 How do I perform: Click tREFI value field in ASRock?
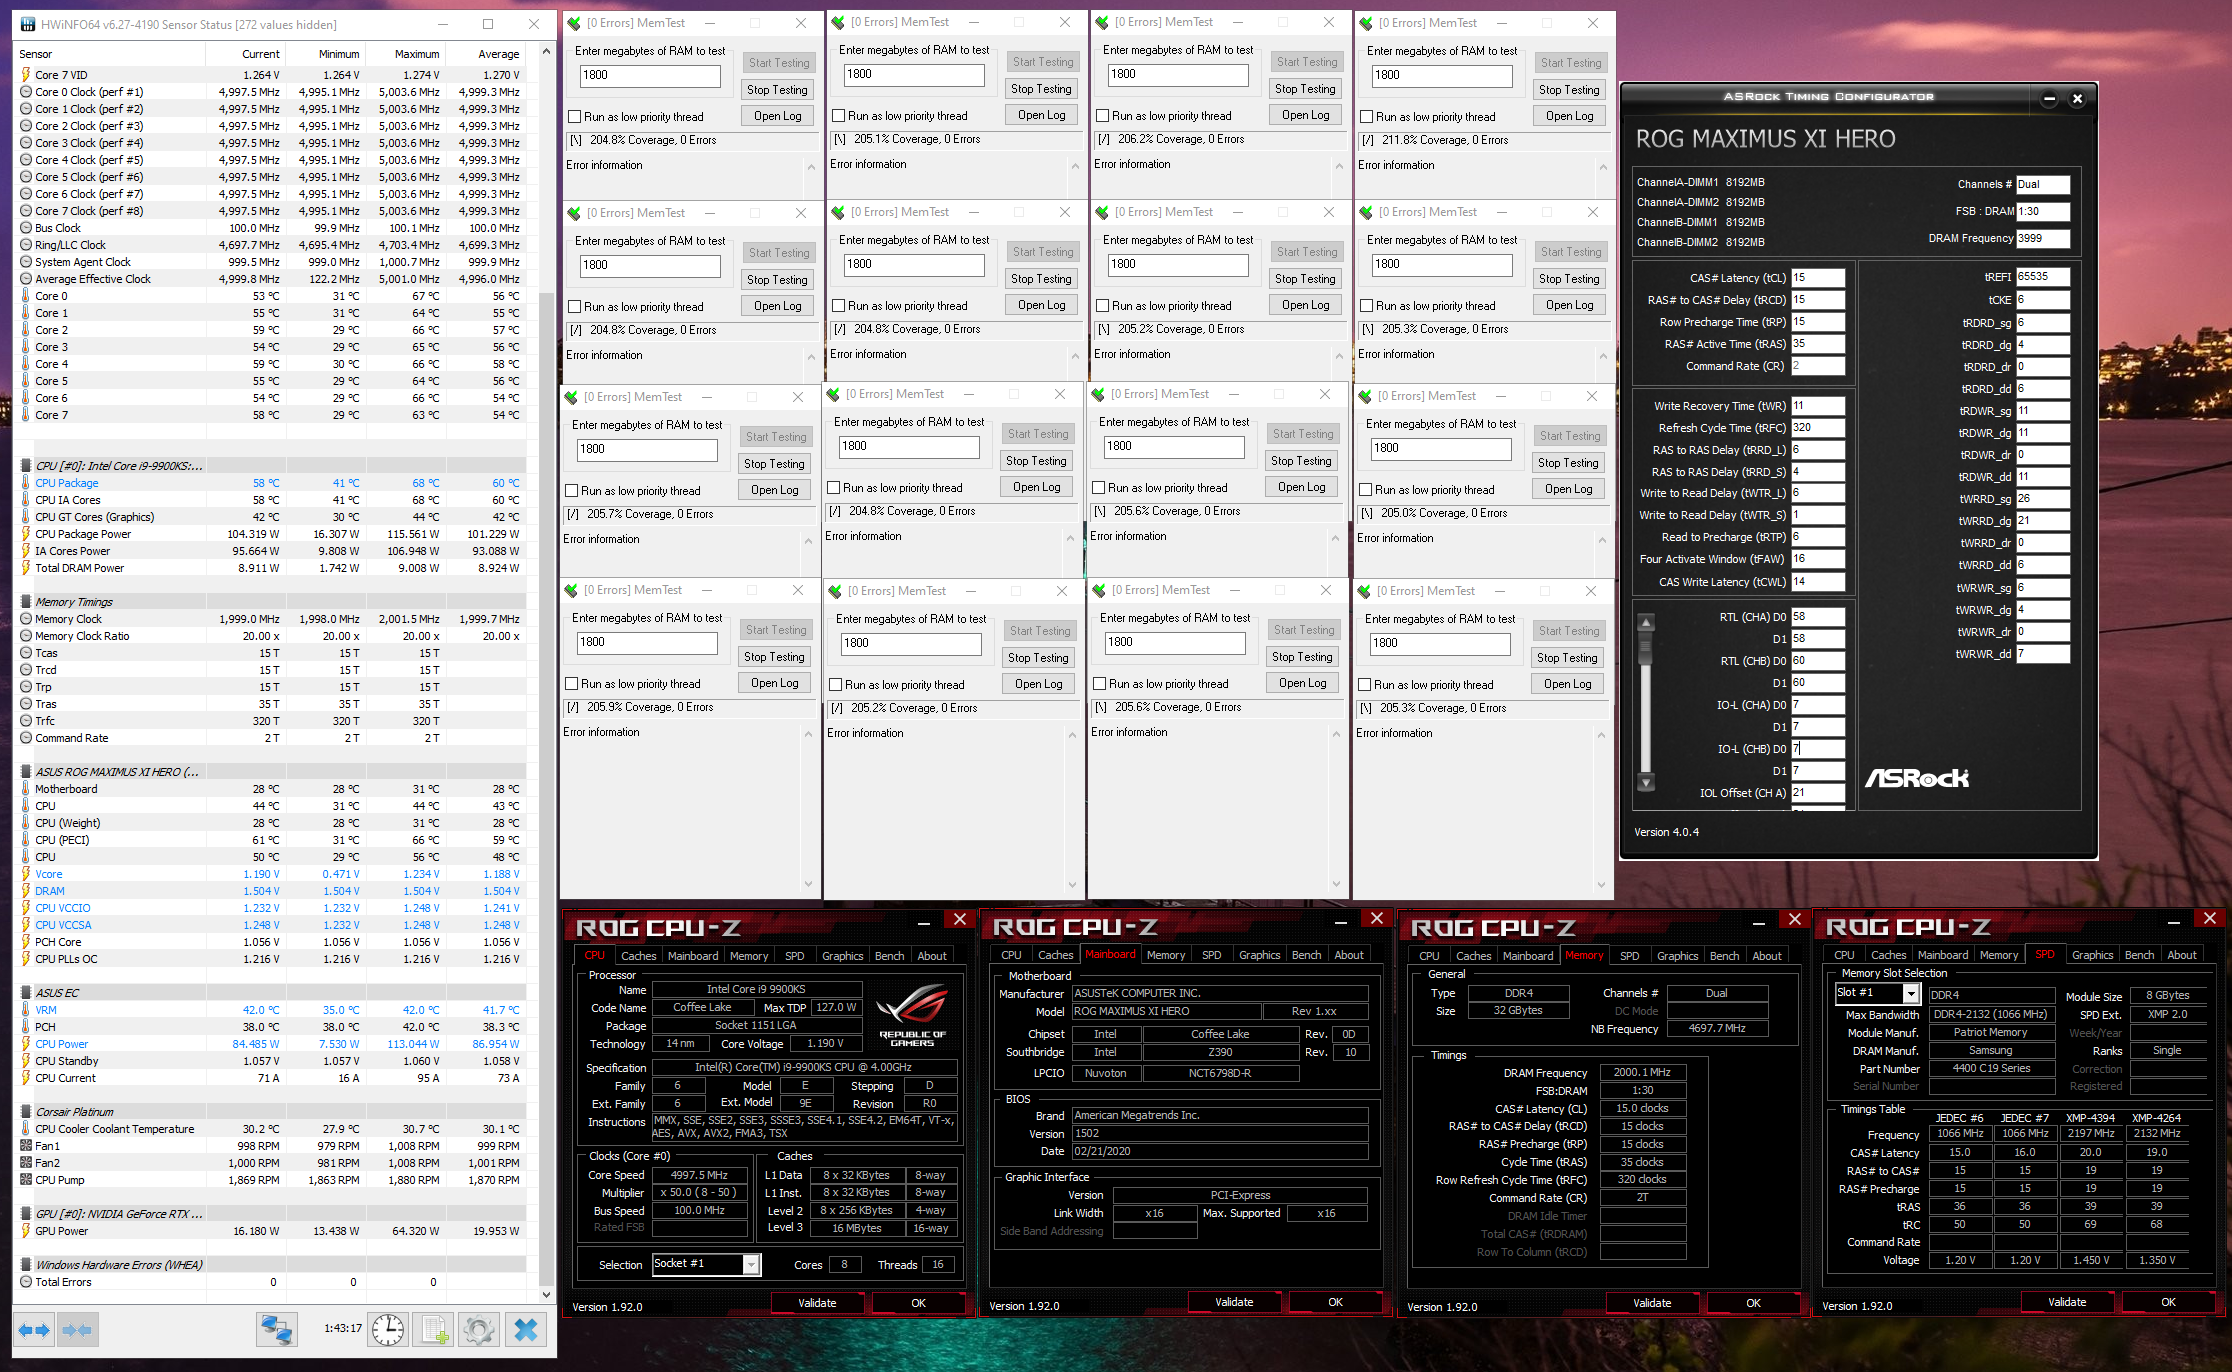[x=2042, y=277]
